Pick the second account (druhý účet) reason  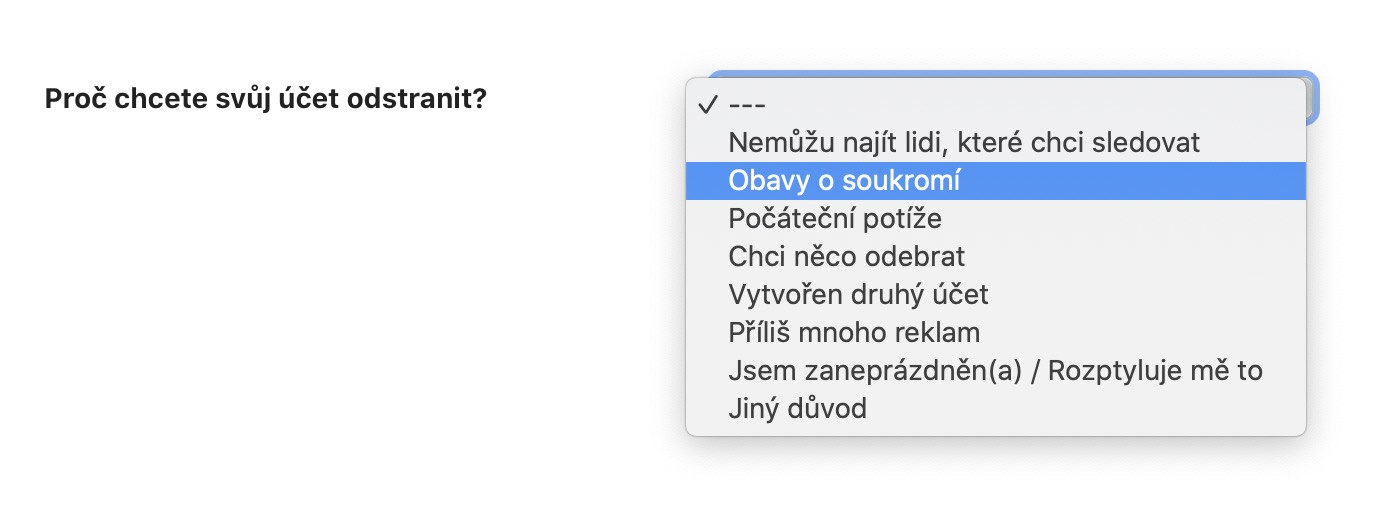(858, 295)
